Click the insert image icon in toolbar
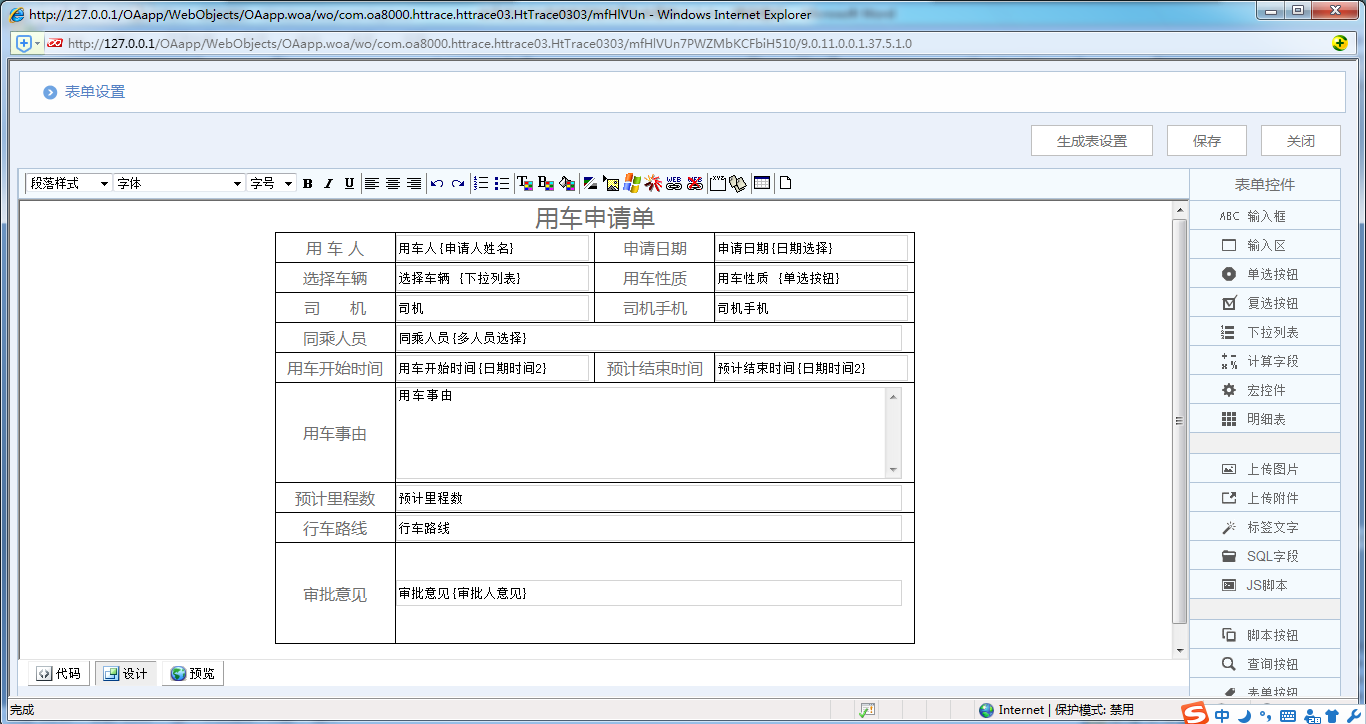1366x724 pixels. 611,183
